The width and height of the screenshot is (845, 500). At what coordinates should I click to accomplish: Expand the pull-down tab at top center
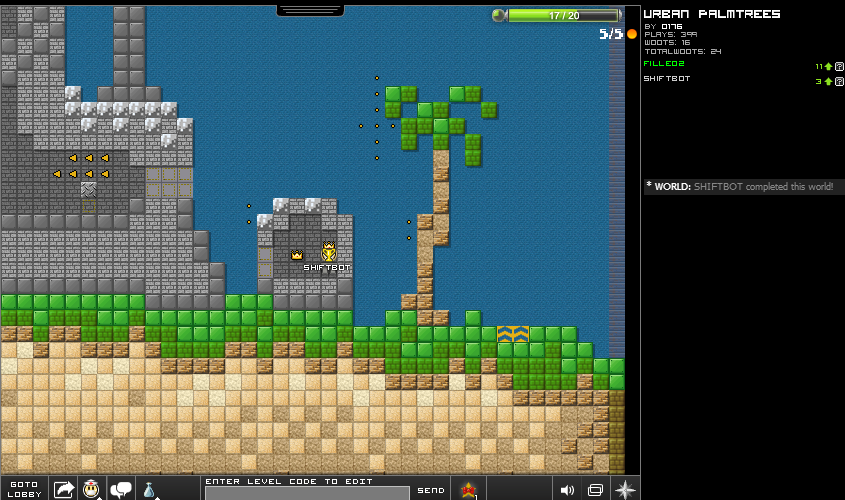[316, 10]
